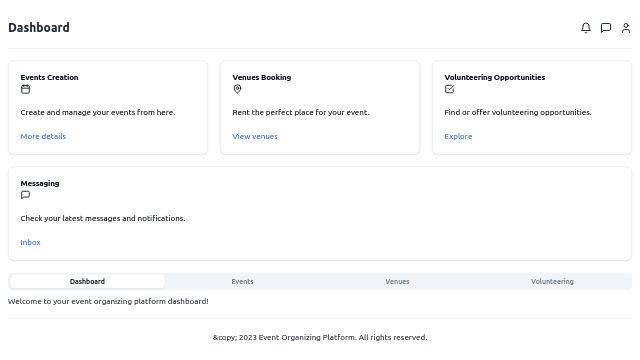Open the Explore volunteering link
The width and height of the screenshot is (640, 360).
458,136
